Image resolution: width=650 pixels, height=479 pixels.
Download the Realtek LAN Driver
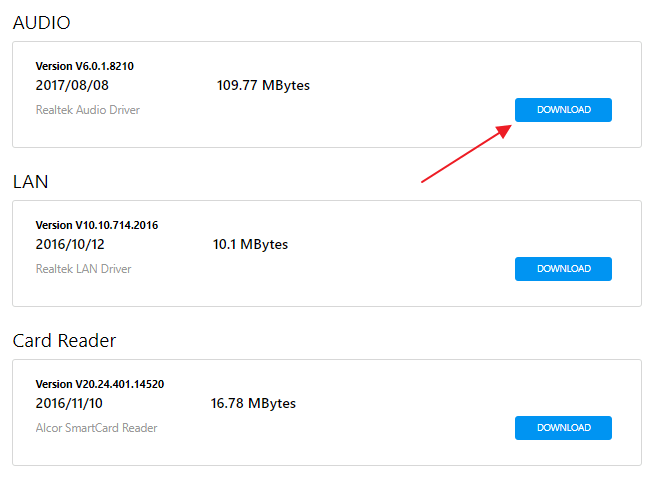563,269
